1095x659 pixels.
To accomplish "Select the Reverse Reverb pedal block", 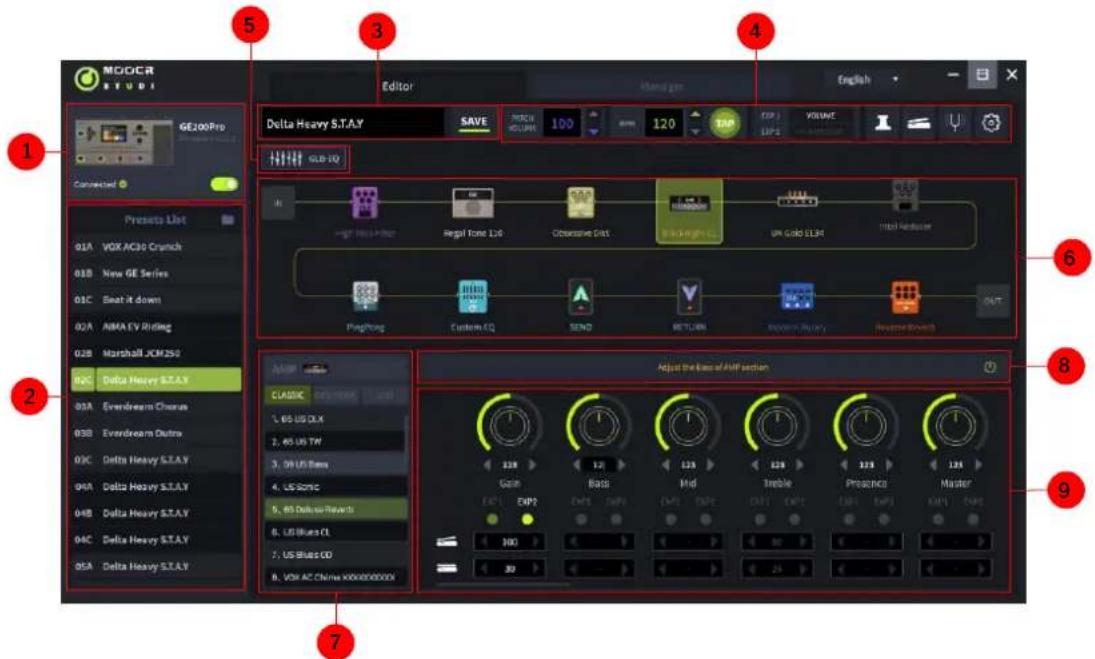I will [x=905, y=297].
